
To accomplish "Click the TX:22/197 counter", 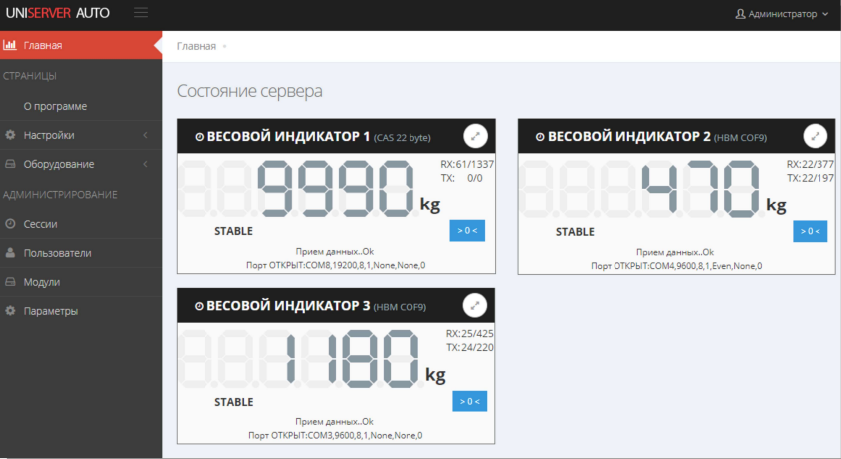I will click(x=810, y=178).
